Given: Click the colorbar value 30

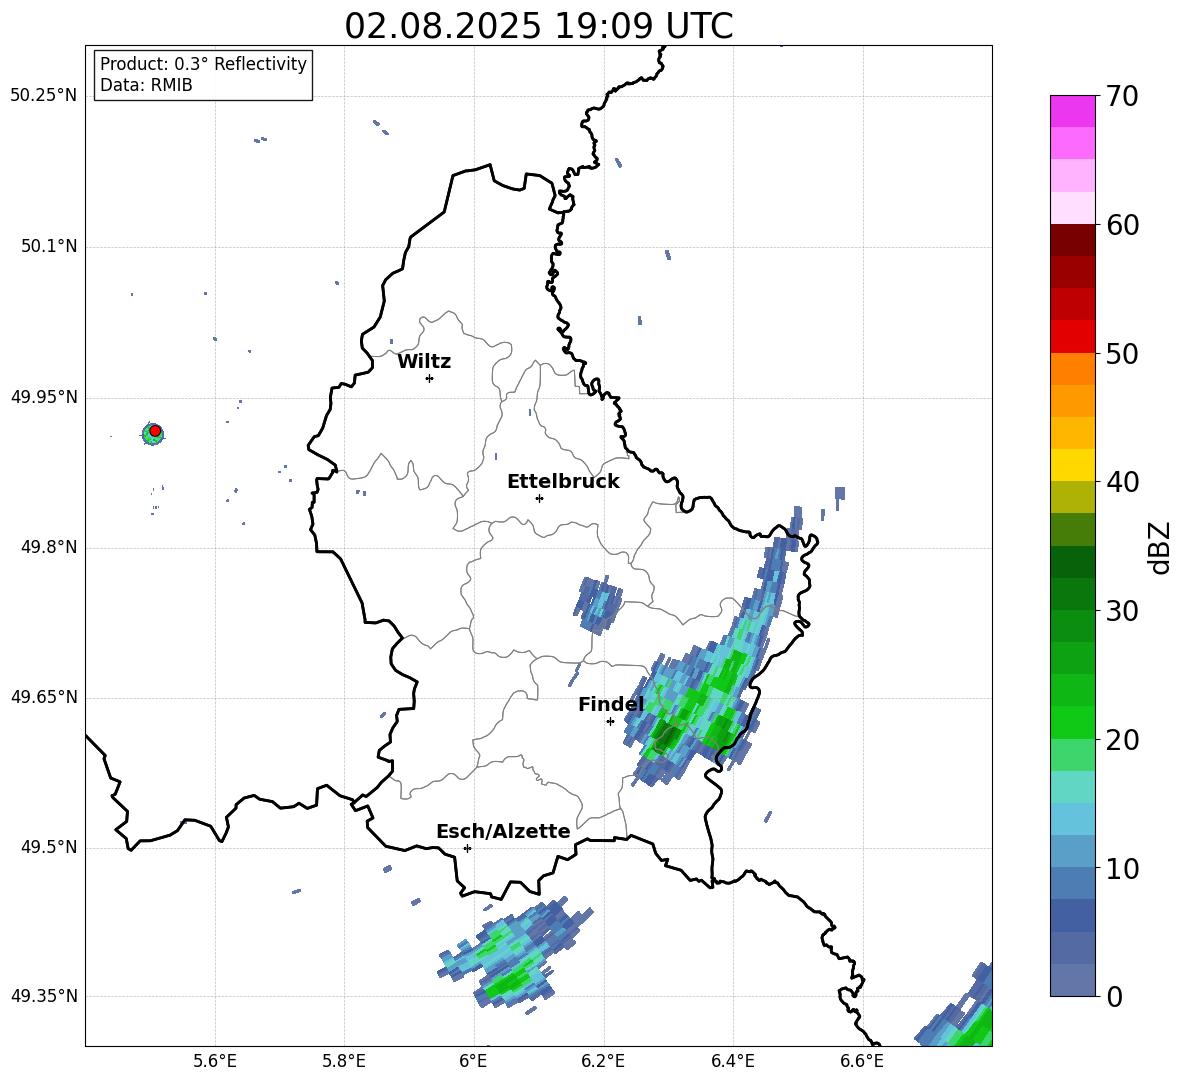Looking at the screenshot, I should click(1122, 611).
